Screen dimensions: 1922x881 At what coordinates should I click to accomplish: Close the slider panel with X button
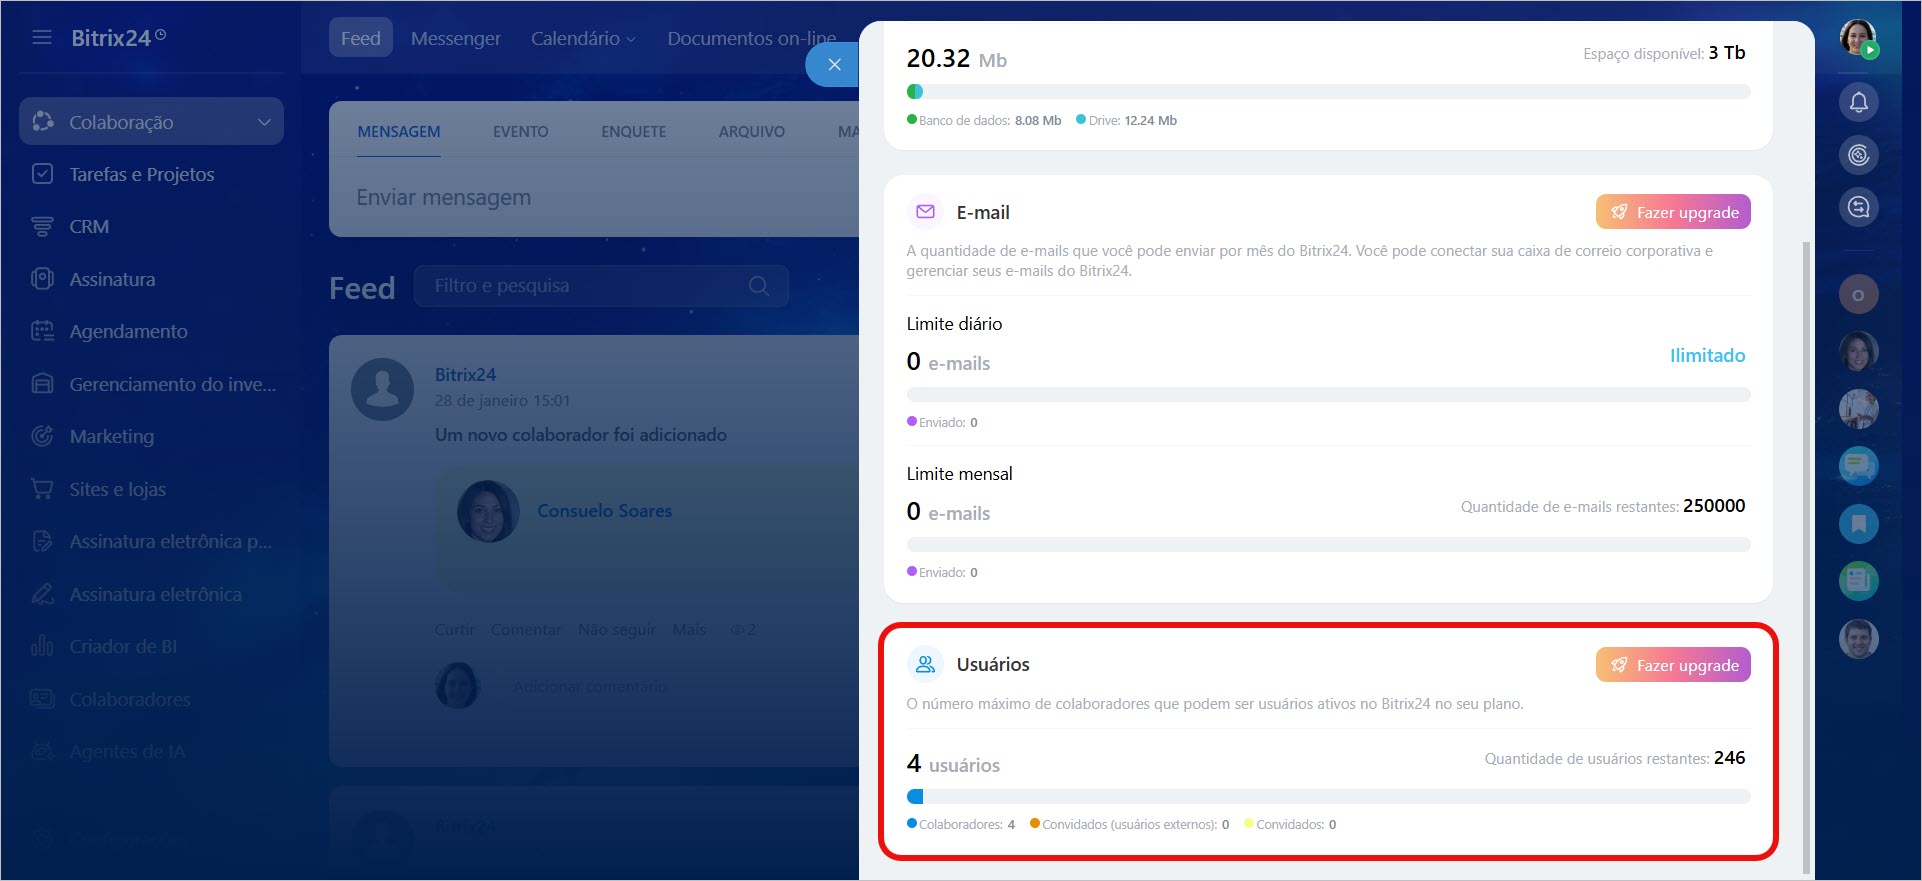834,65
